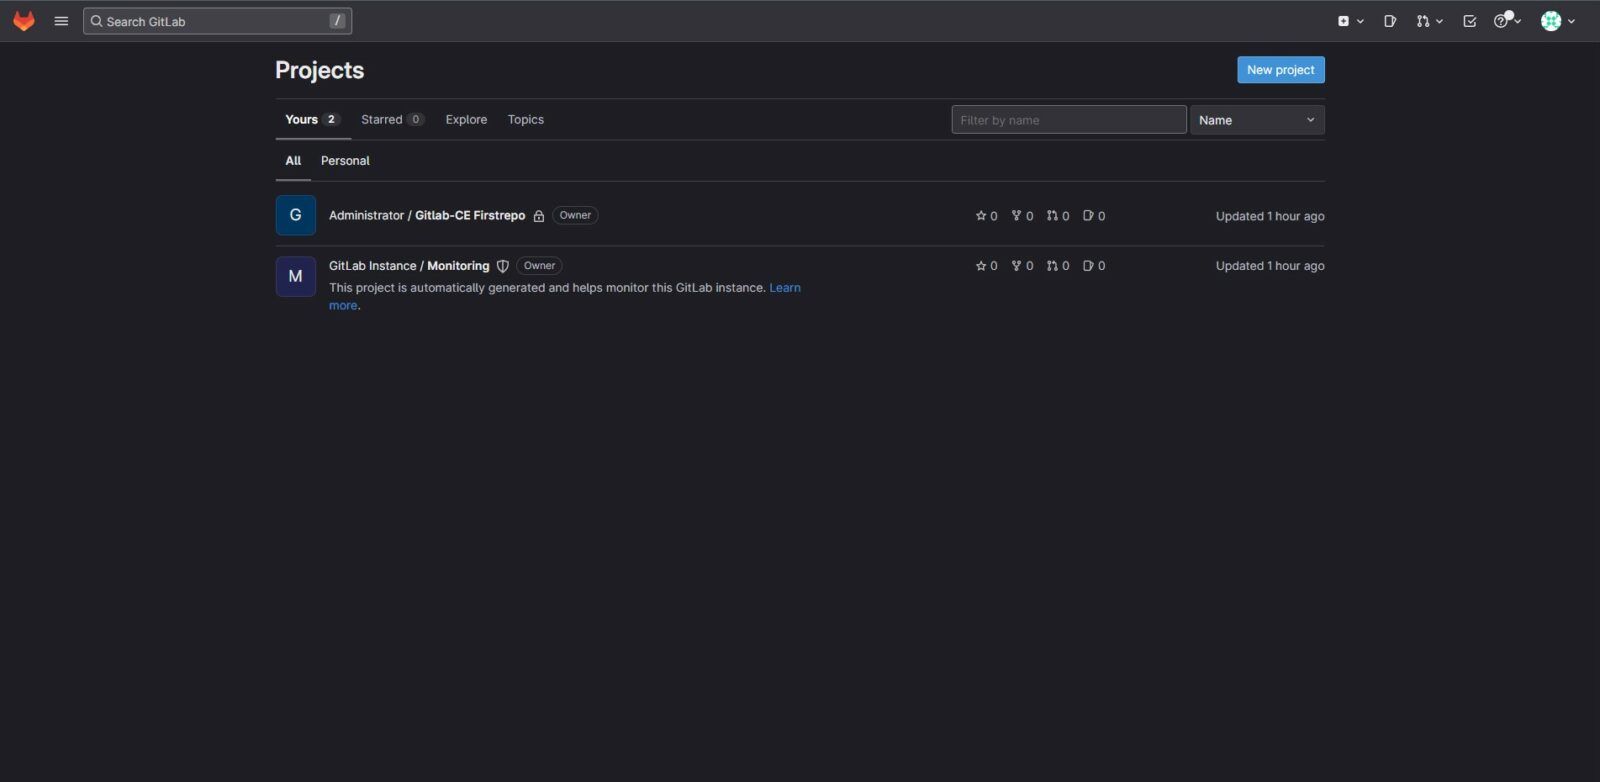The width and height of the screenshot is (1600, 782).
Task: Open the Issues icon in top bar
Action: (1390, 21)
